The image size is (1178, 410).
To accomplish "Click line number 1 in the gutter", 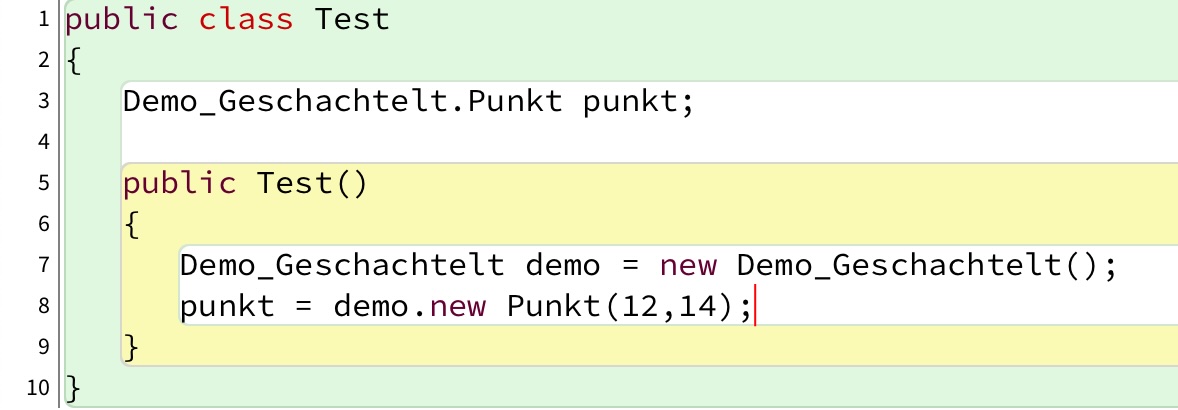I will [x=44, y=19].
